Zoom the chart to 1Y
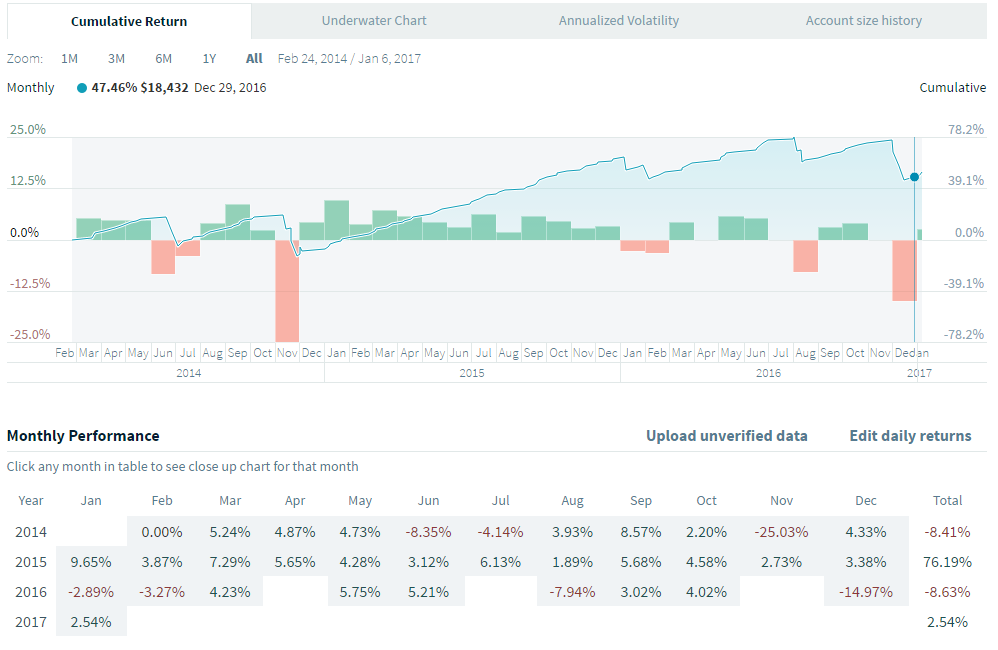 pyautogui.click(x=209, y=58)
